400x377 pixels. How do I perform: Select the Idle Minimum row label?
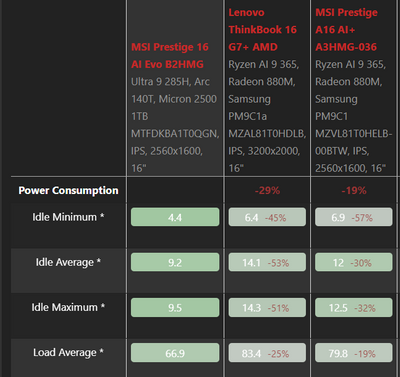click(x=68, y=217)
